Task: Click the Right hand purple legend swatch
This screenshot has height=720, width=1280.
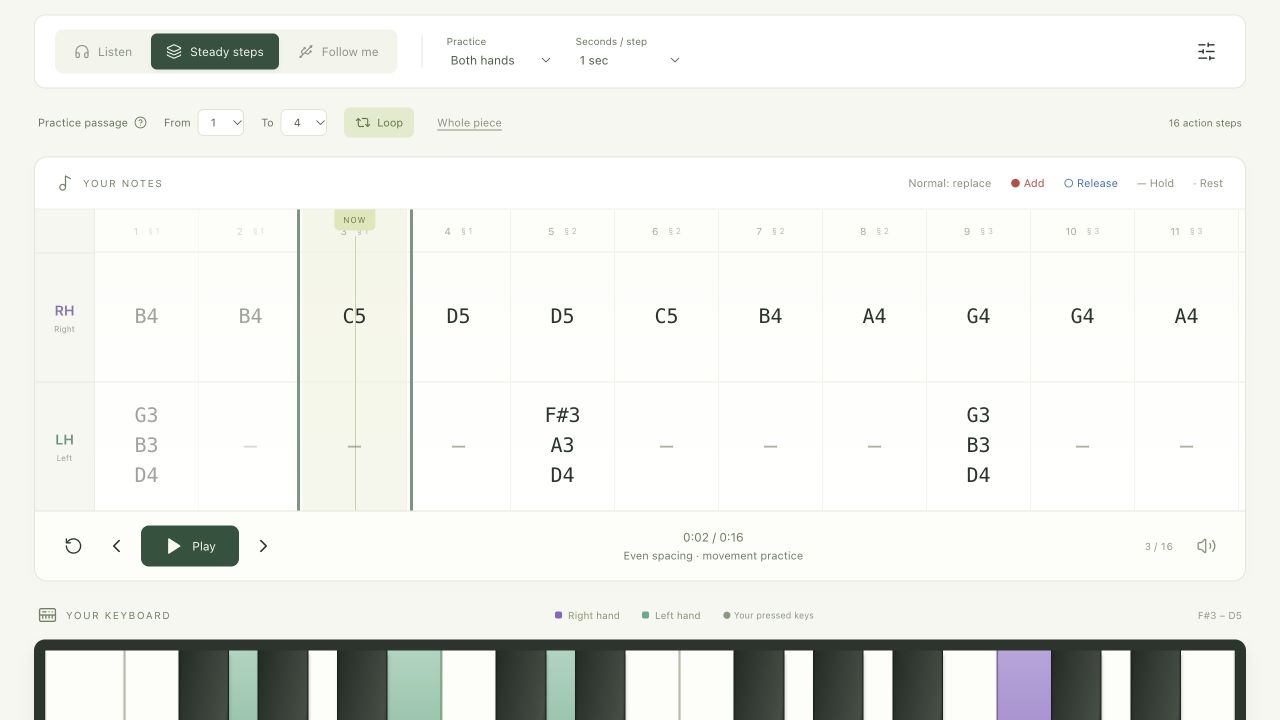Action: [x=558, y=615]
